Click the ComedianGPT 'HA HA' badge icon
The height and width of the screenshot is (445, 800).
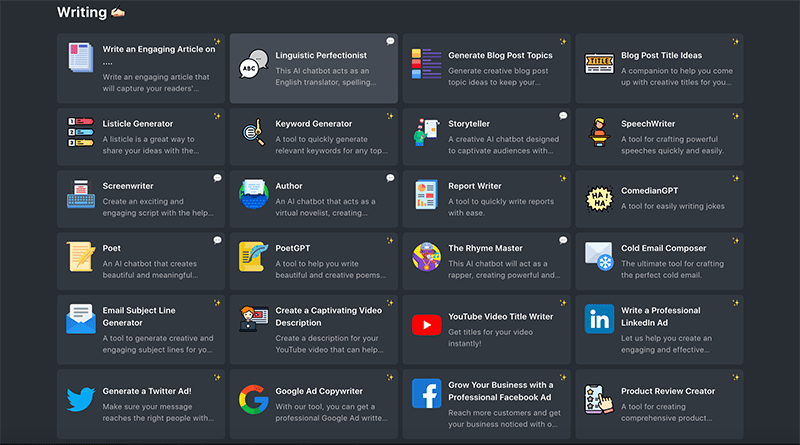point(599,199)
